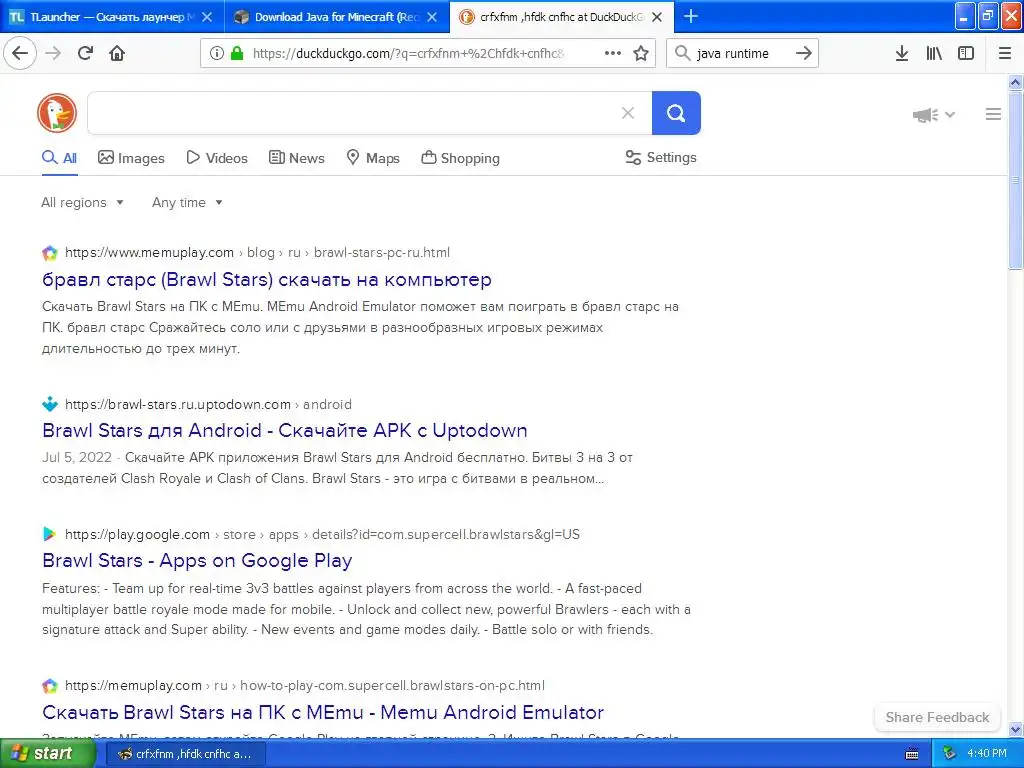Screen dimensions: 1024x768
Task: Click the memuplay favicon of first result
Action: [50, 253]
